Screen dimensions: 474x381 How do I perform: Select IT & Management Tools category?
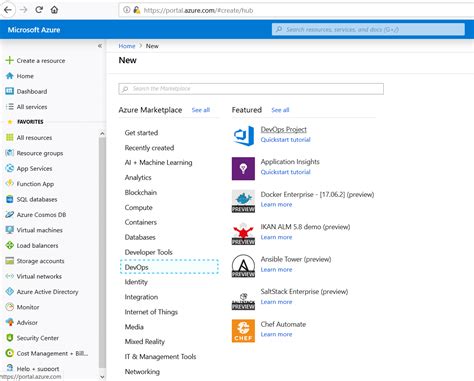click(160, 356)
